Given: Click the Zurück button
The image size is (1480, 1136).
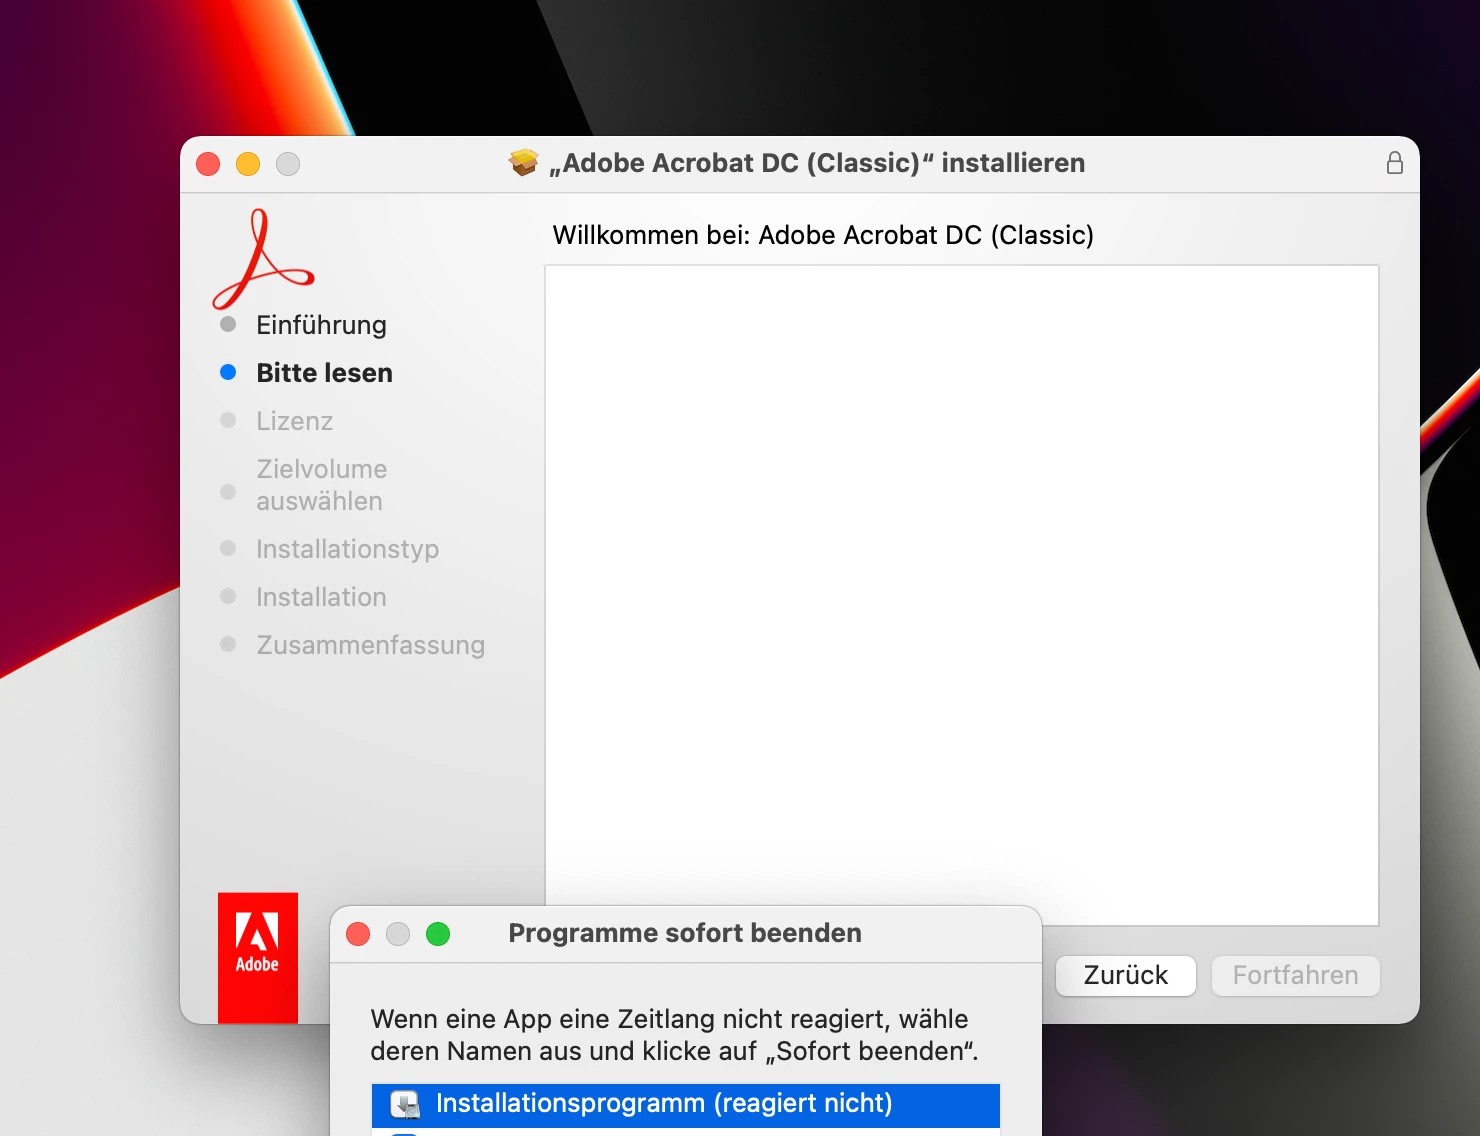Looking at the screenshot, I should (1126, 975).
